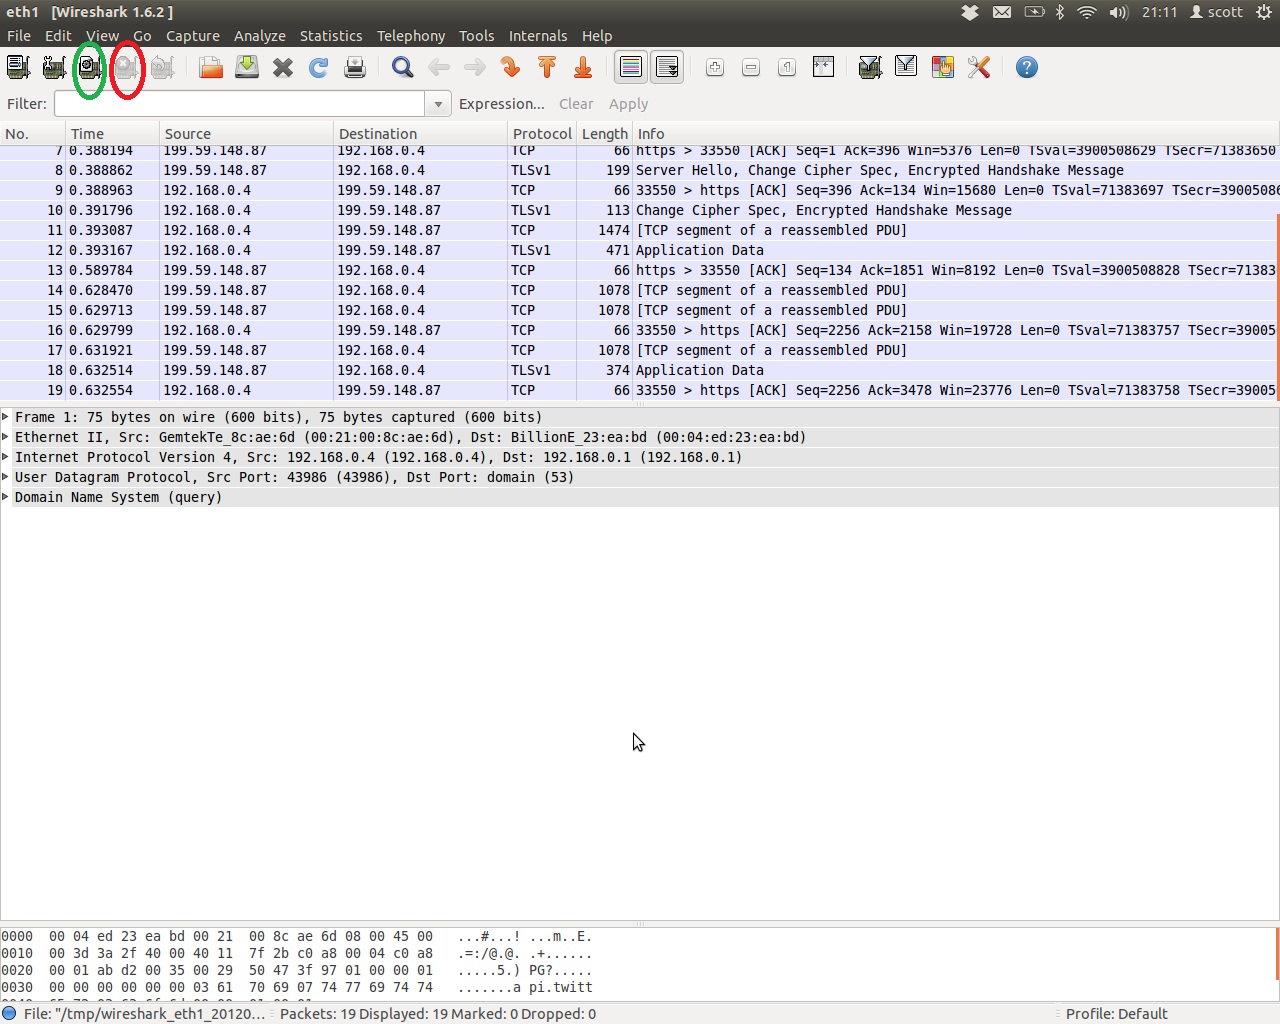Select packet 8 Server Hello row
The width and height of the screenshot is (1280, 1024).
(x=638, y=170)
